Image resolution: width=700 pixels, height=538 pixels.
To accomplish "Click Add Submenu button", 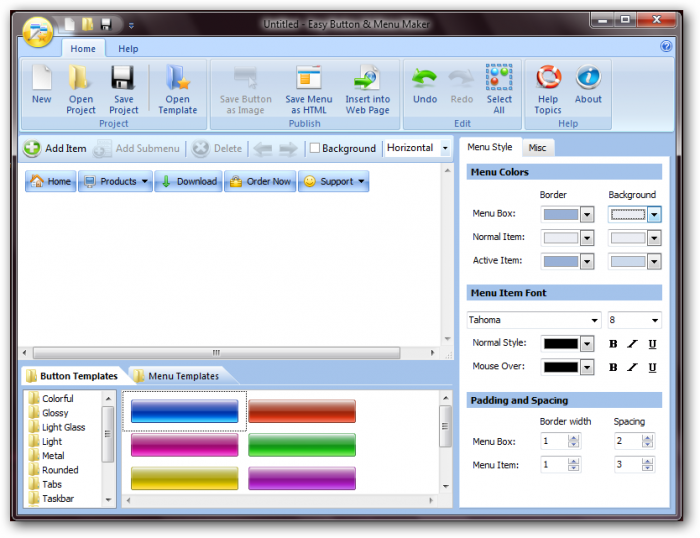I will coord(137,148).
